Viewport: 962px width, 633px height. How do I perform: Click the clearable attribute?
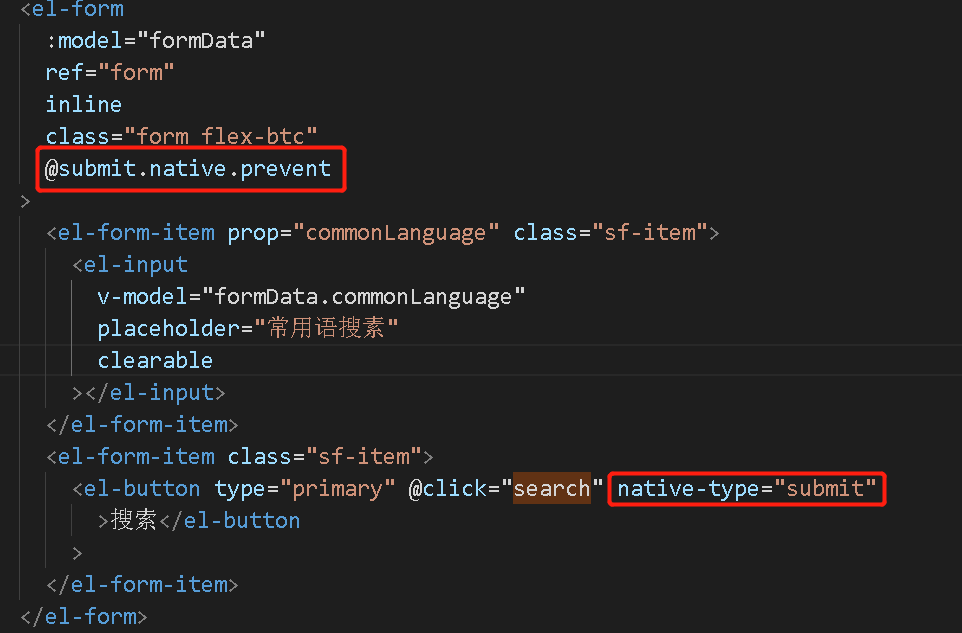pyautogui.click(x=155, y=360)
